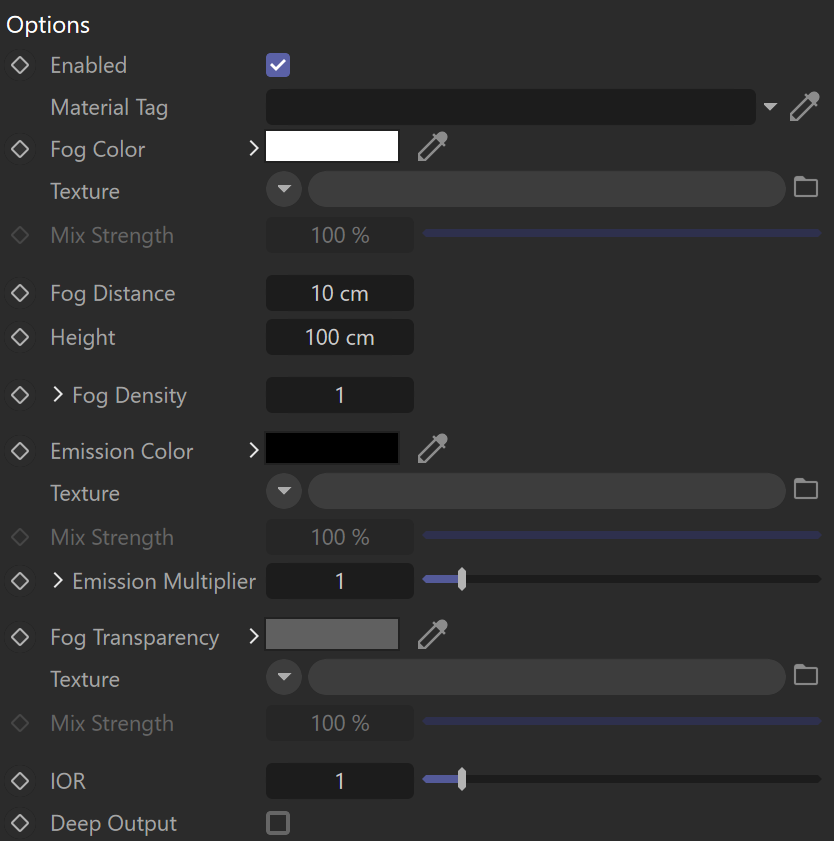Click the Fog Distance value field
Screen dimensions: 834x841
pyautogui.click(x=339, y=293)
